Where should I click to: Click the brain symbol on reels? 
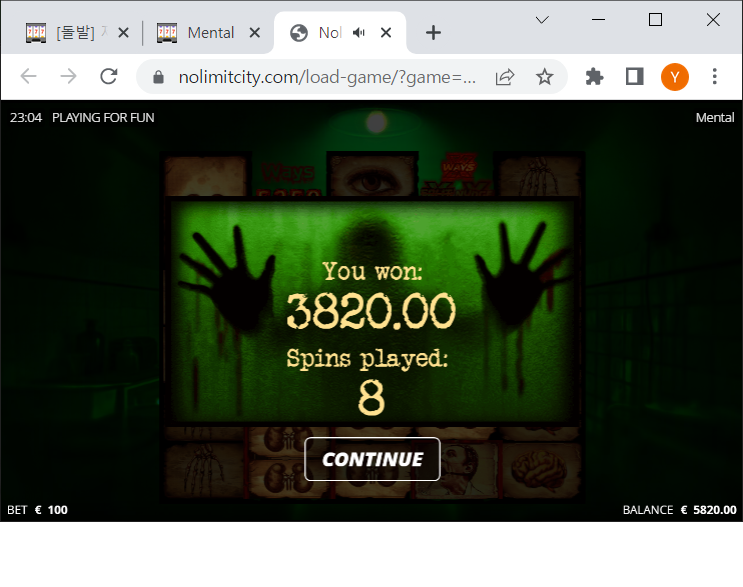(x=539, y=470)
